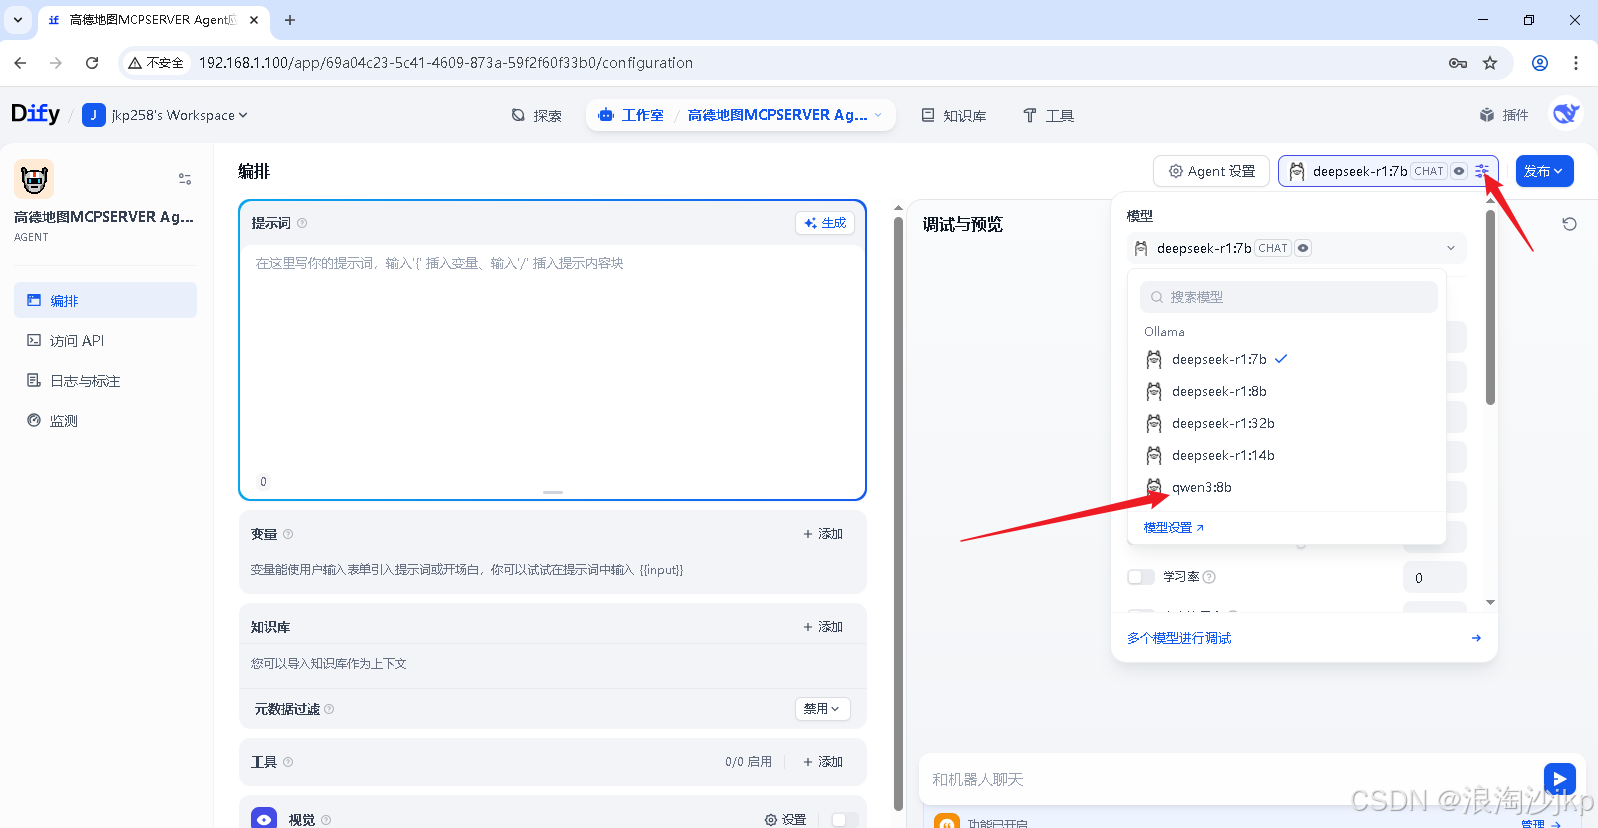
Task: Show the learning rate help icon
Action: [x=1209, y=577]
